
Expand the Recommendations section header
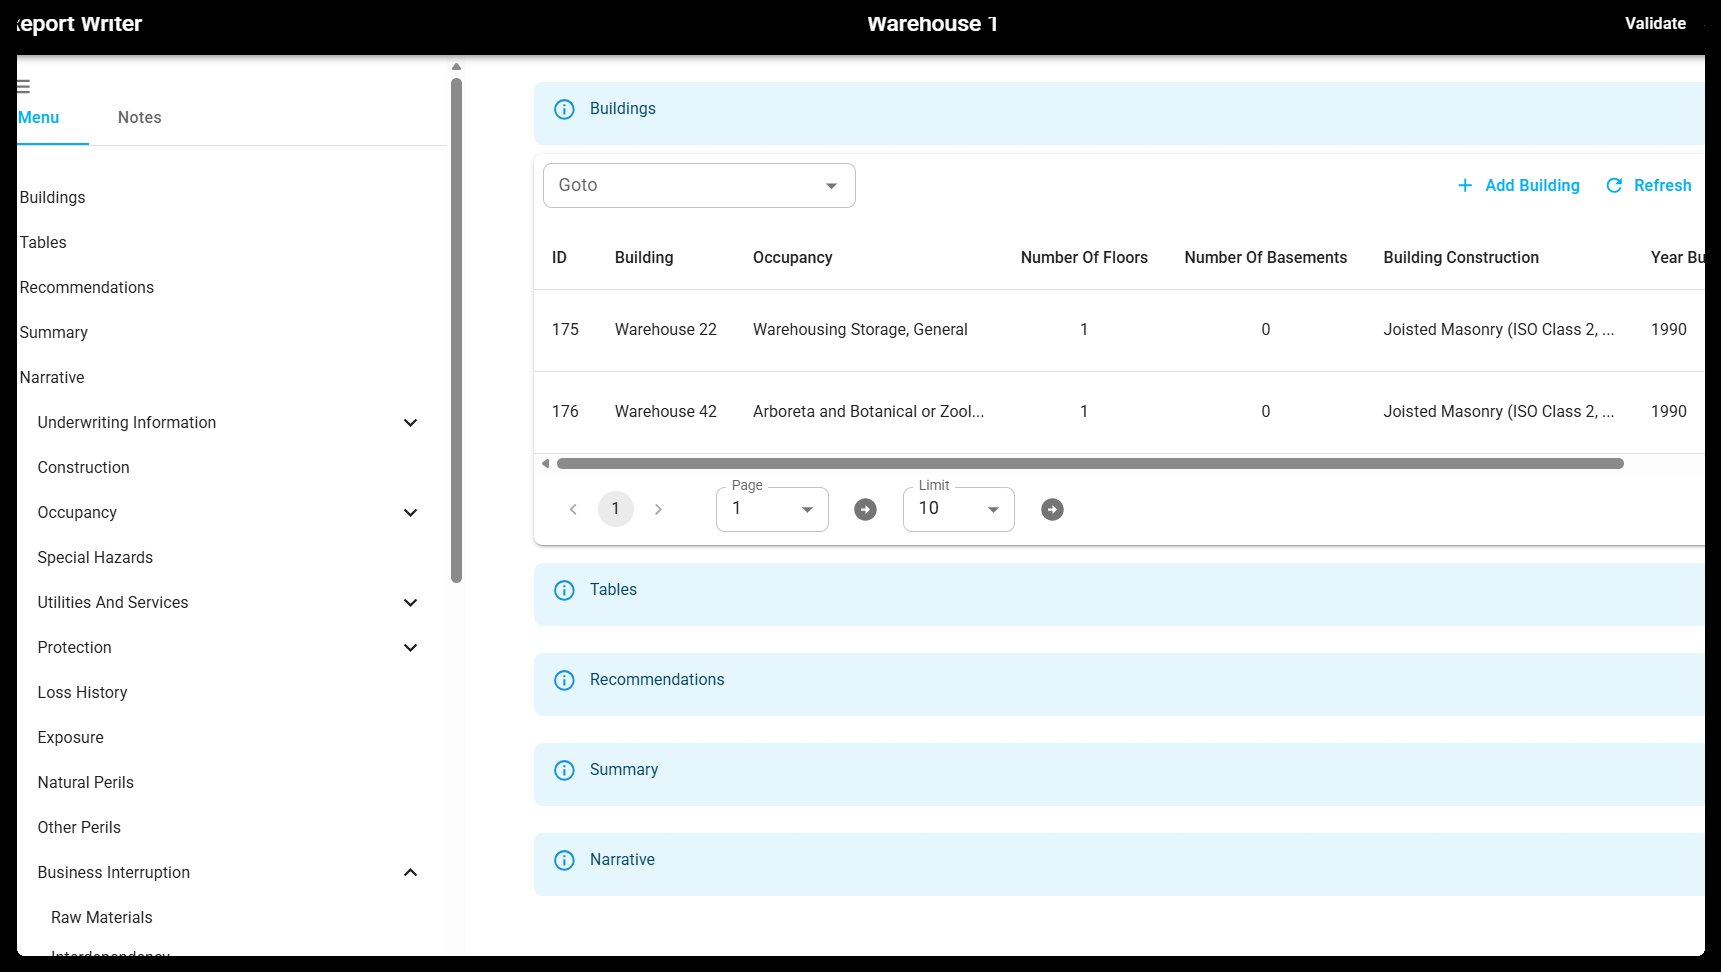pos(1119,684)
